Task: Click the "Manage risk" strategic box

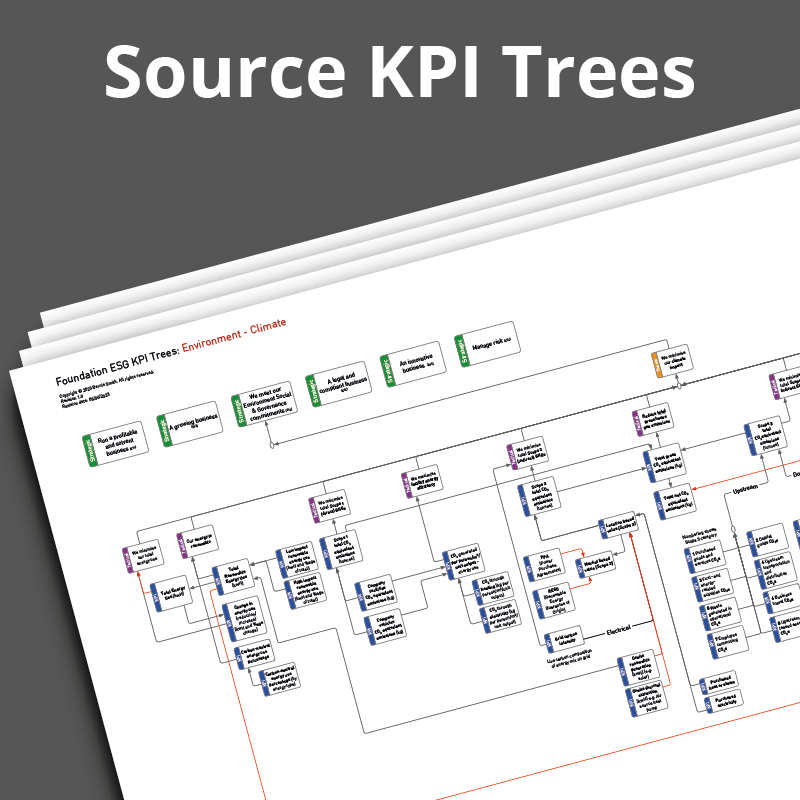Action: click(x=487, y=344)
